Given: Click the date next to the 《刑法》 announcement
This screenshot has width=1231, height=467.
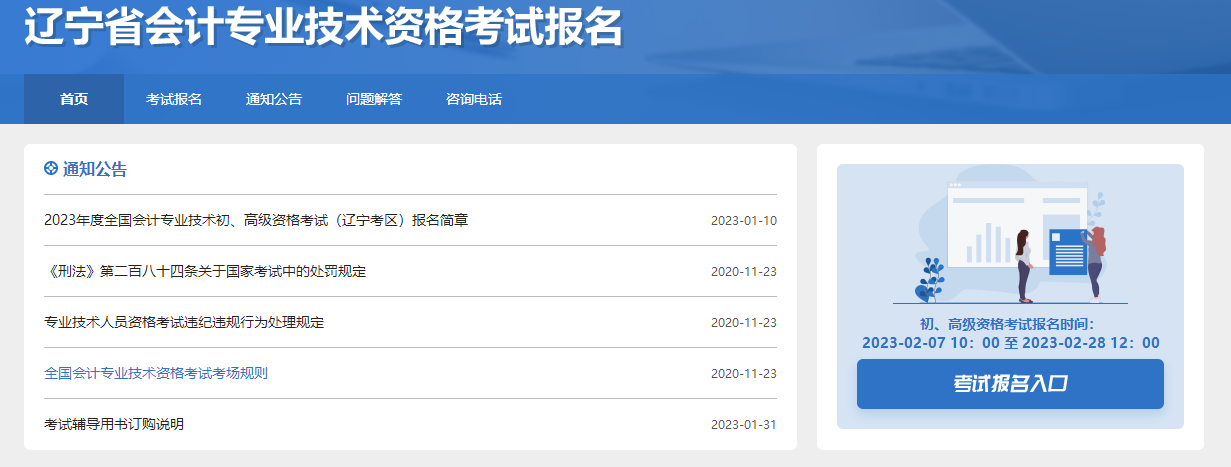Looking at the screenshot, I should pyautogui.click(x=743, y=272).
